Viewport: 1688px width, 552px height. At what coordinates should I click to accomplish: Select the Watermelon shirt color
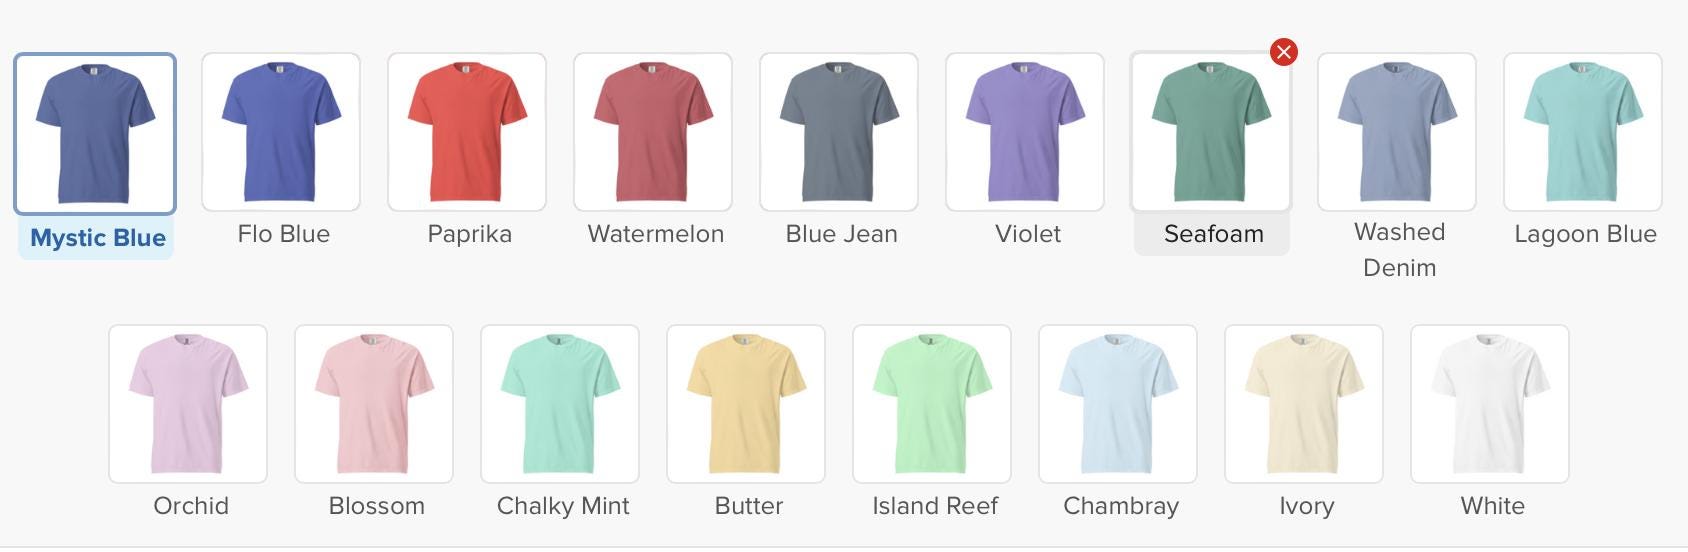(x=653, y=132)
